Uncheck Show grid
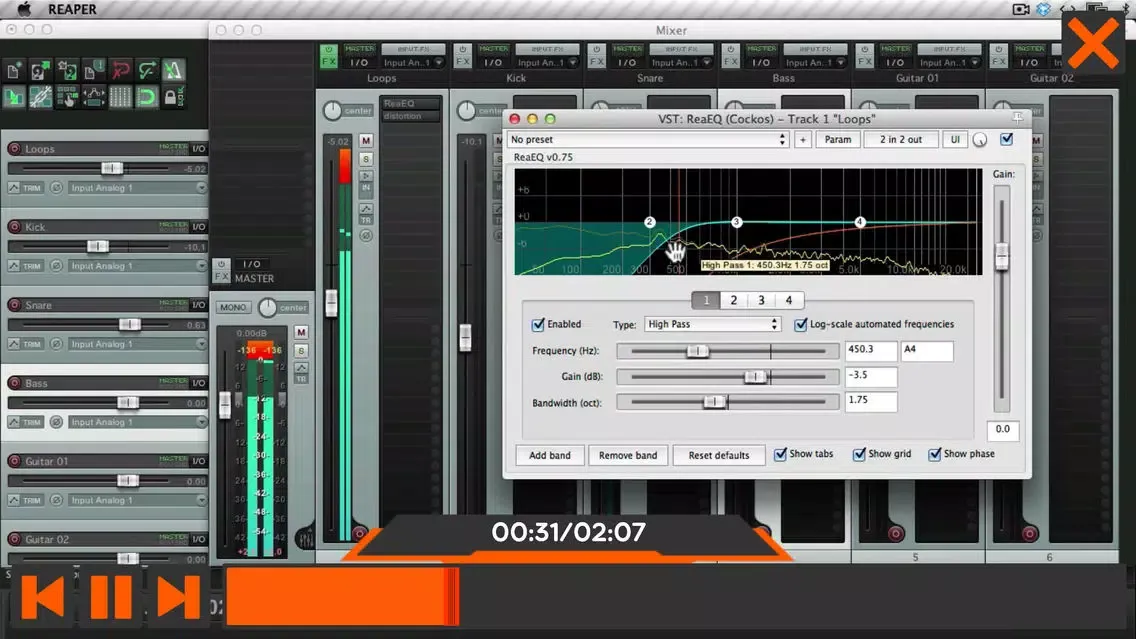The width and height of the screenshot is (1136, 639). click(x=859, y=454)
